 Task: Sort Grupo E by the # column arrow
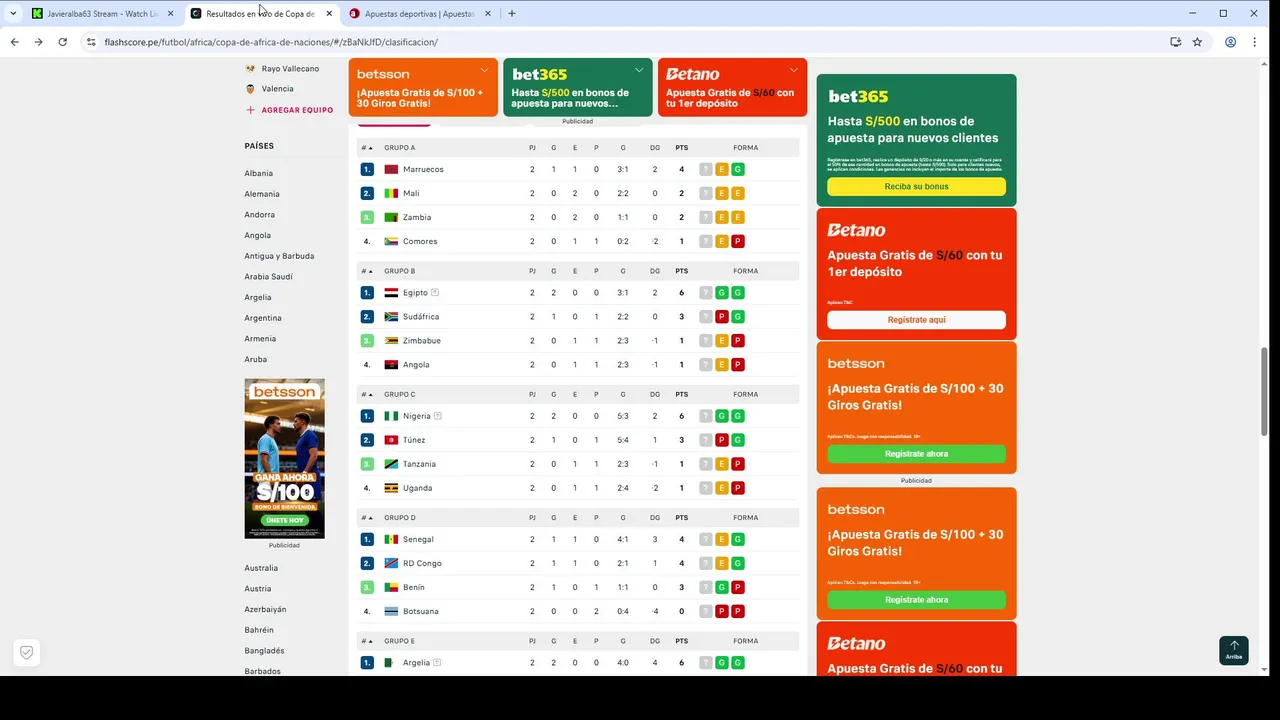click(x=367, y=641)
